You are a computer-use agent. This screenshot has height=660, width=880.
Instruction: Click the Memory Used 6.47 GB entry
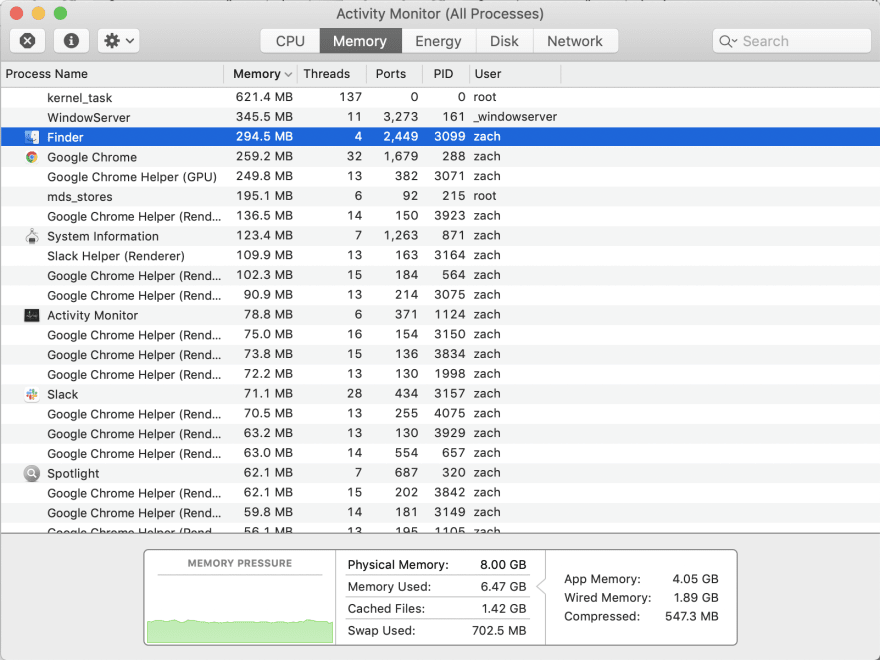[x=437, y=586]
